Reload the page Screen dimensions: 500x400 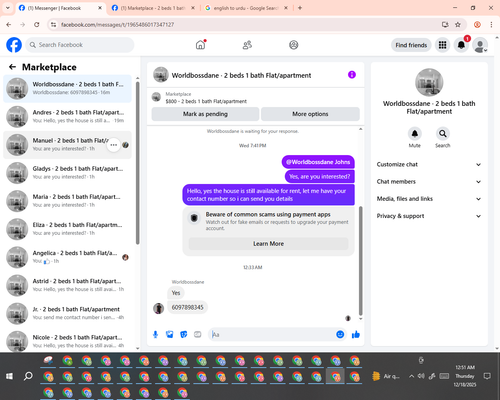point(37,24)
